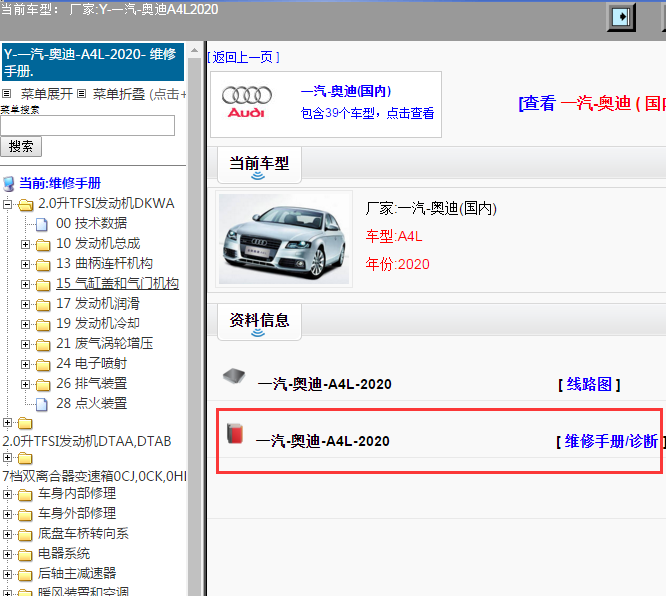Expand the 10 发动机总成 node
Image resolution: width=666 pixels, height=596 pixels.
coord(25,244)
